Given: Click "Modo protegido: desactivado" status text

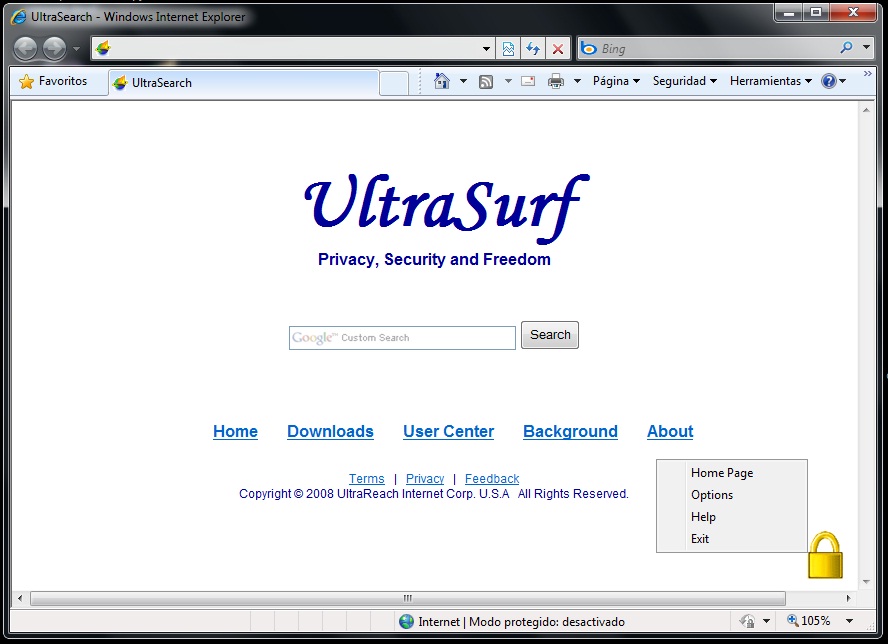Looking at the screenshot, I should (547, 622).
